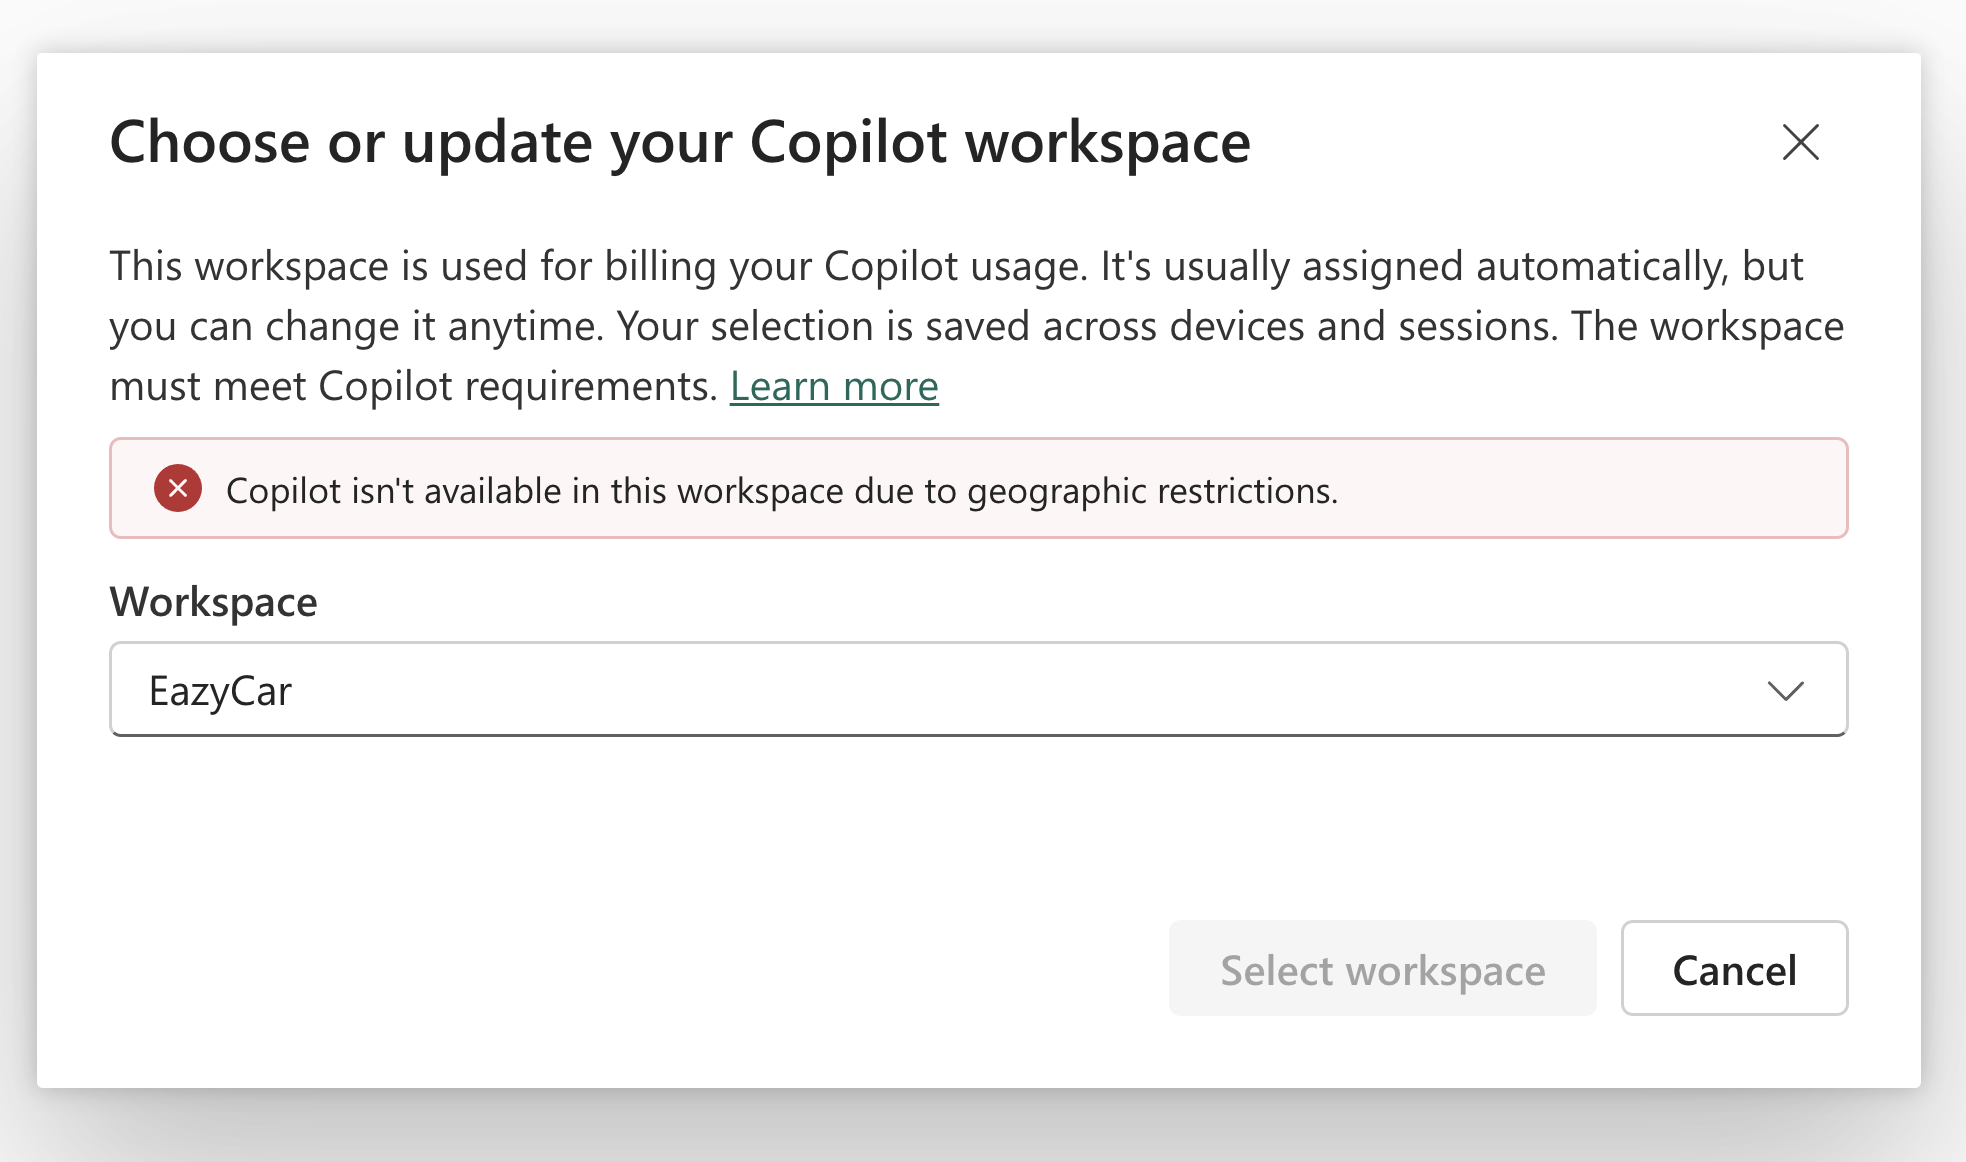Confirm the workspace choice with Select workspace
This screenshot has height=1162, width=1966.
[x=1382, y=968]
